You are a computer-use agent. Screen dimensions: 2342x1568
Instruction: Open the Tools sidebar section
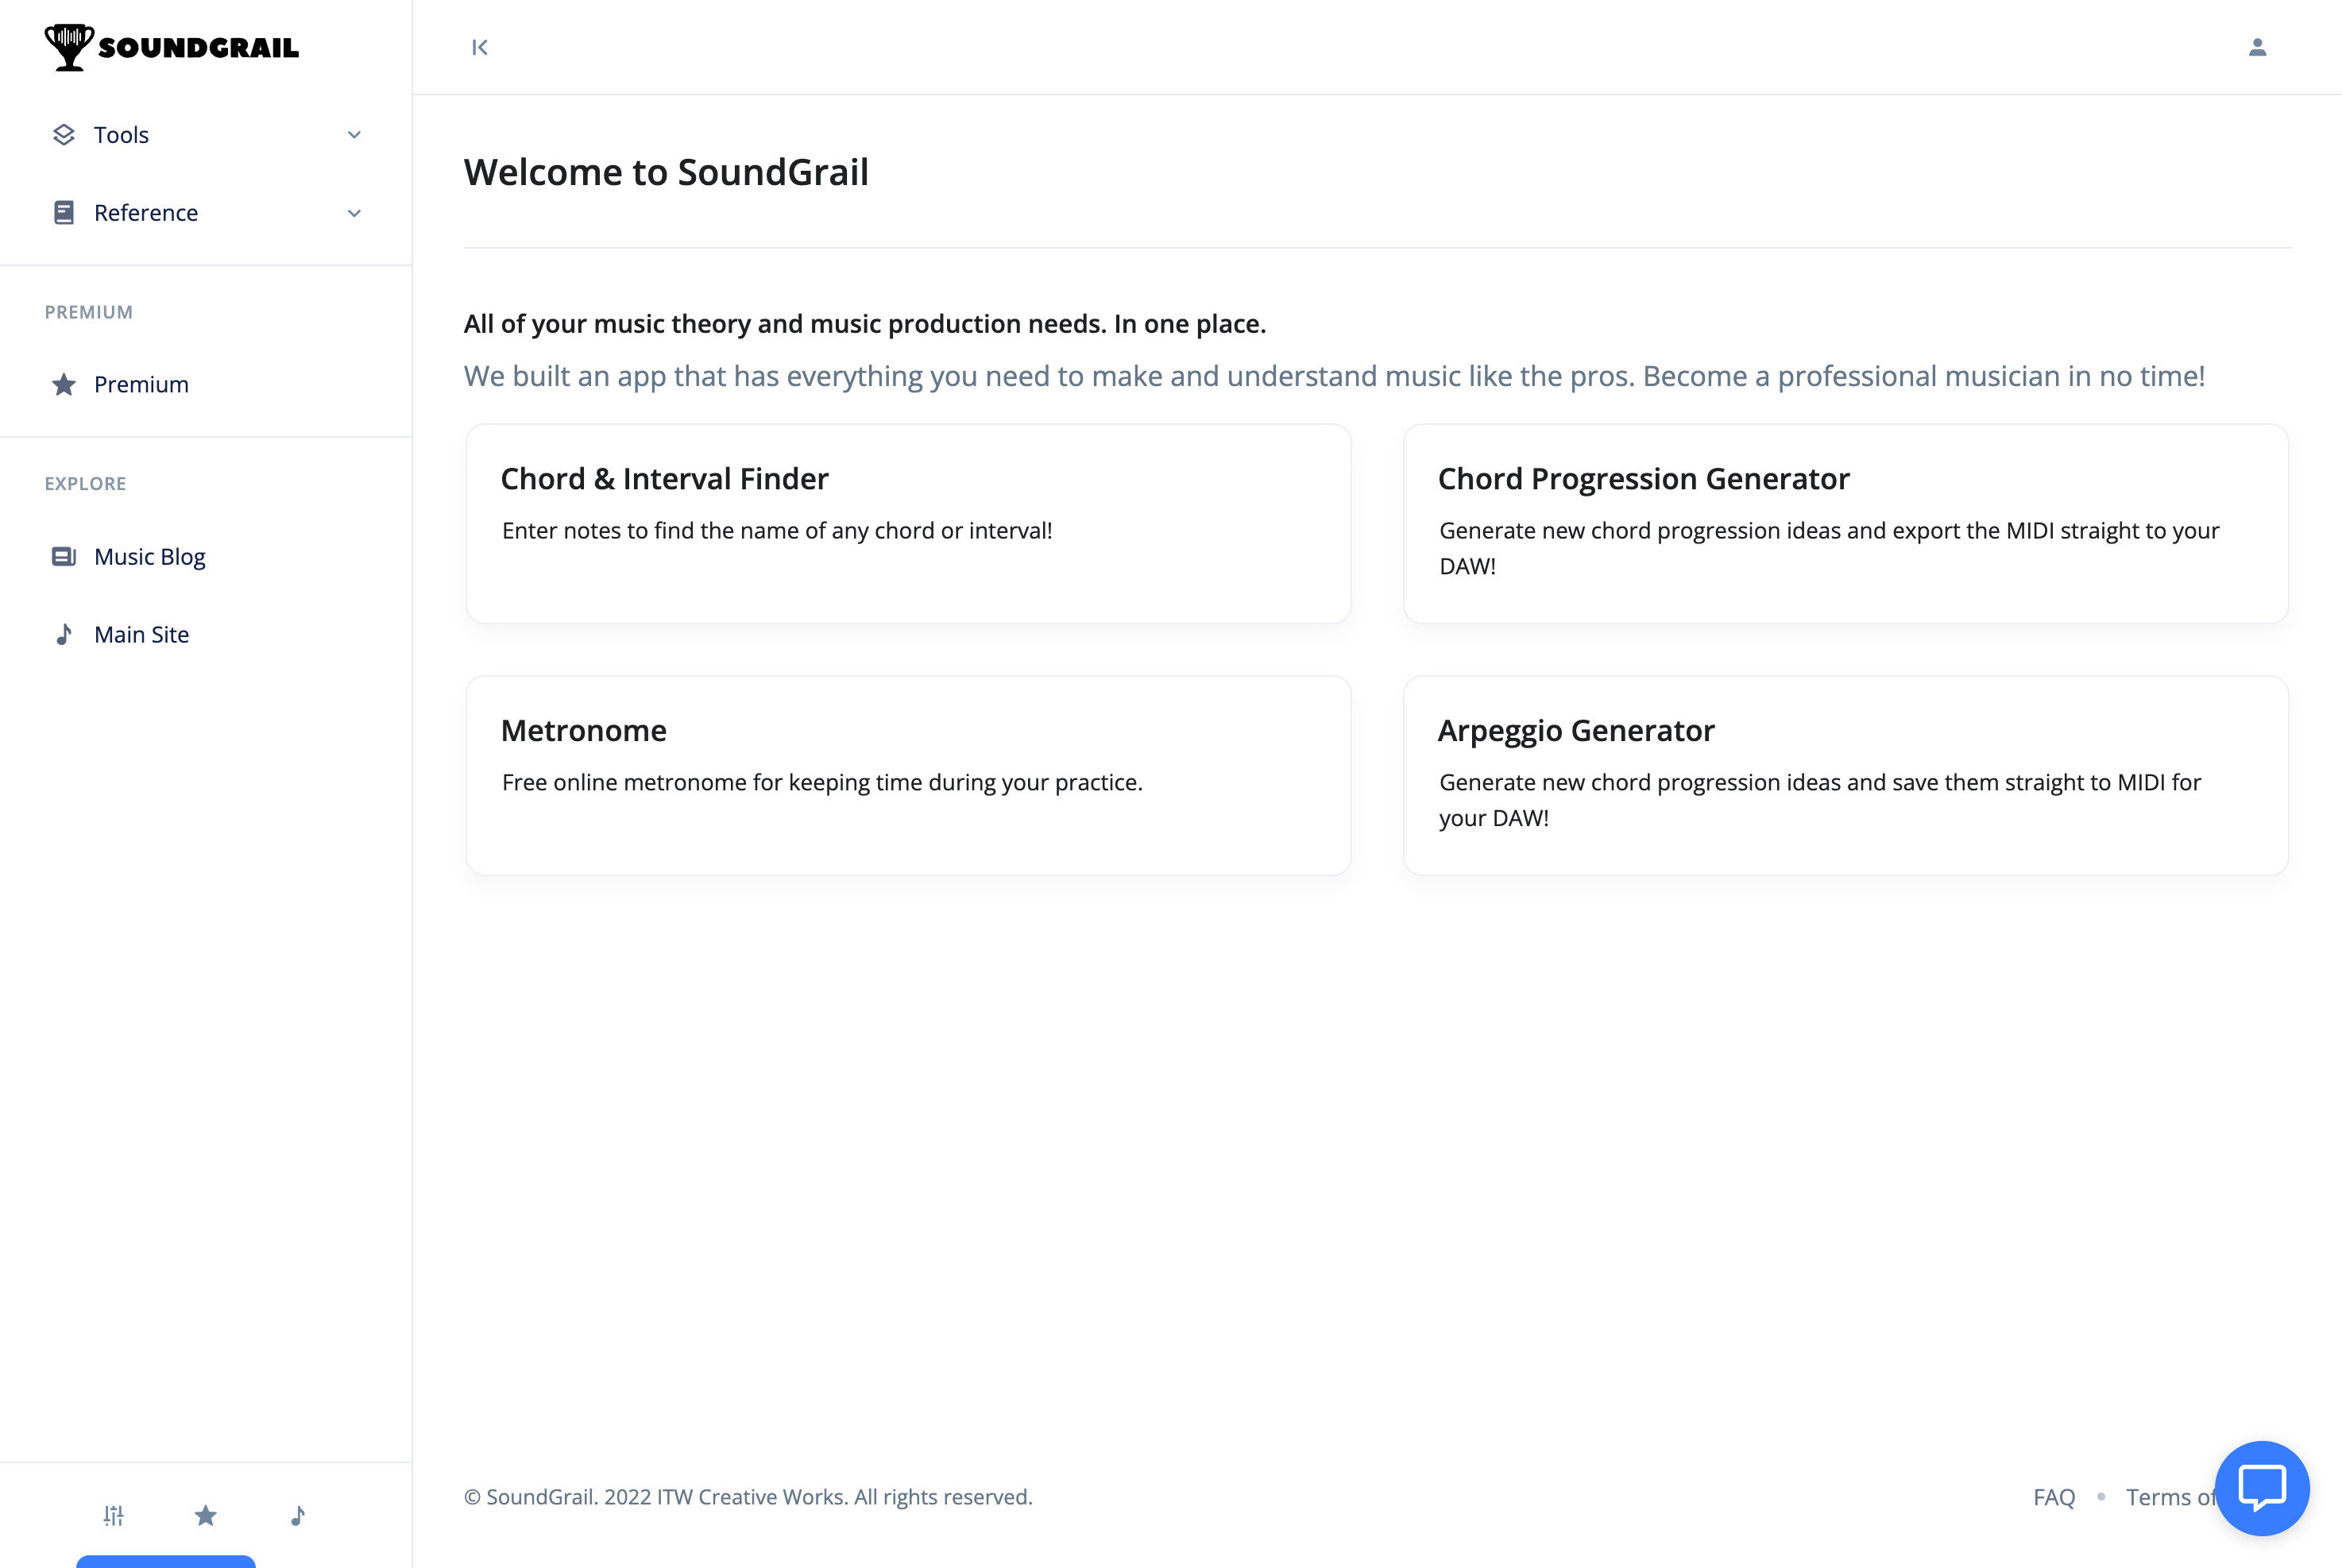coord(206,135)
